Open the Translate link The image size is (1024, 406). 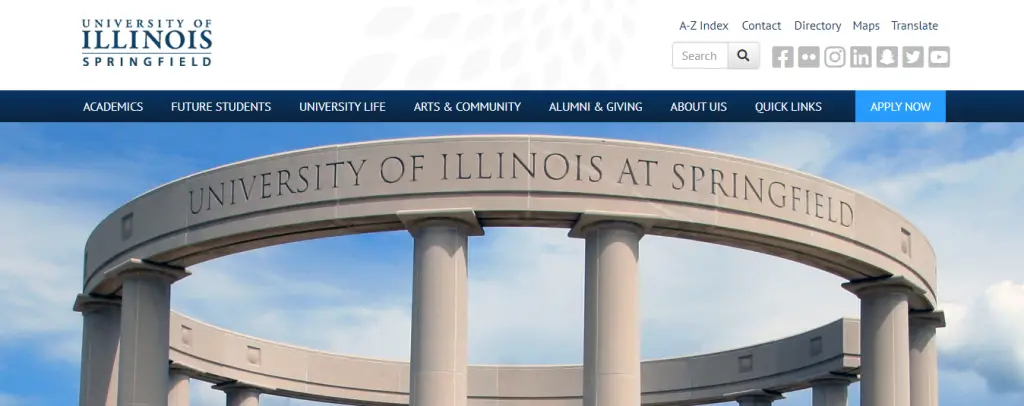pos(914,25)
